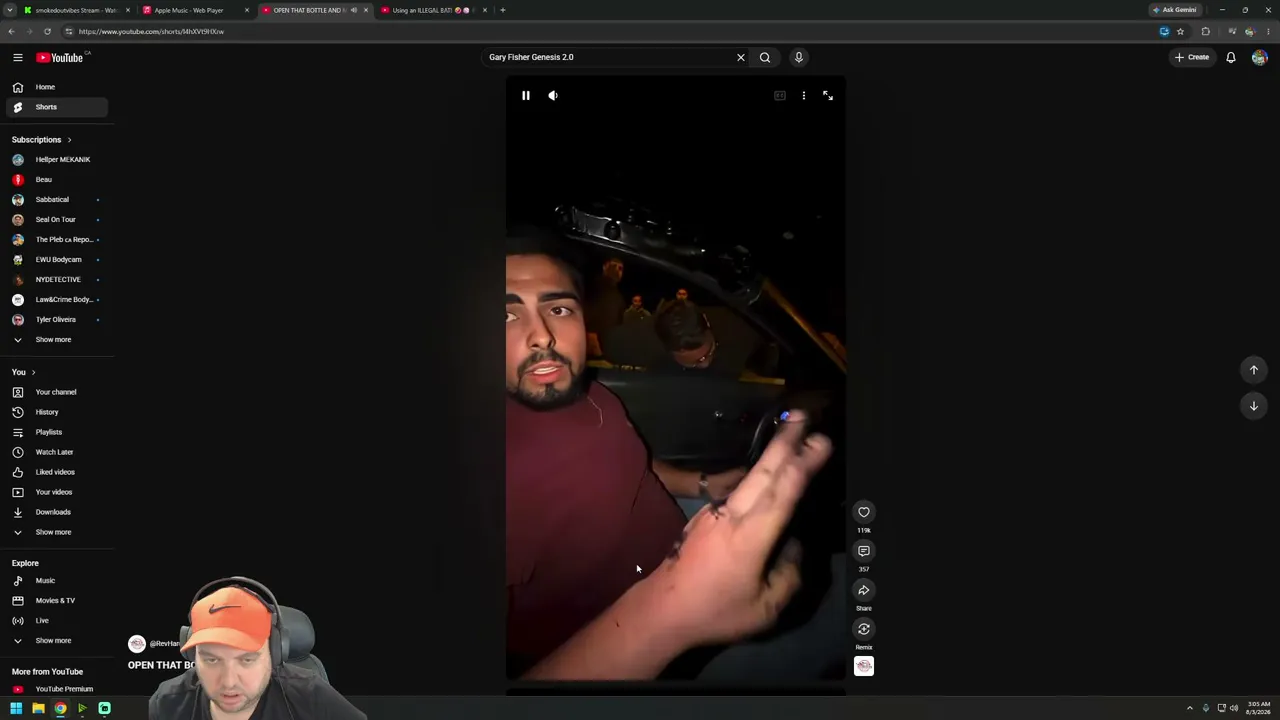This screenshot has width=1280, height=720.
Task: Expand the Subscriptions section header
Action: (x=42, y=140)
